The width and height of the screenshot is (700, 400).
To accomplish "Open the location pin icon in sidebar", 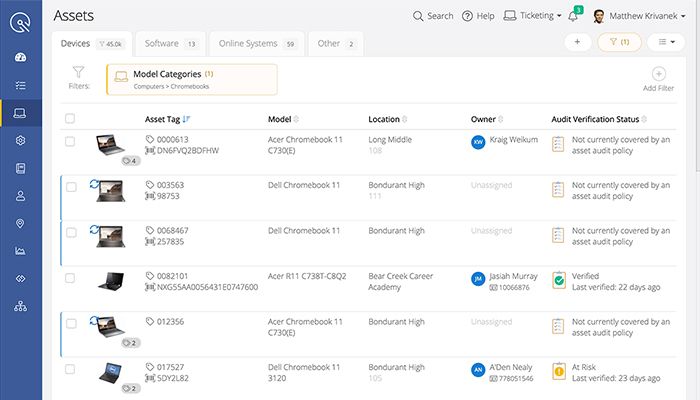I will [x=20, y=223].
